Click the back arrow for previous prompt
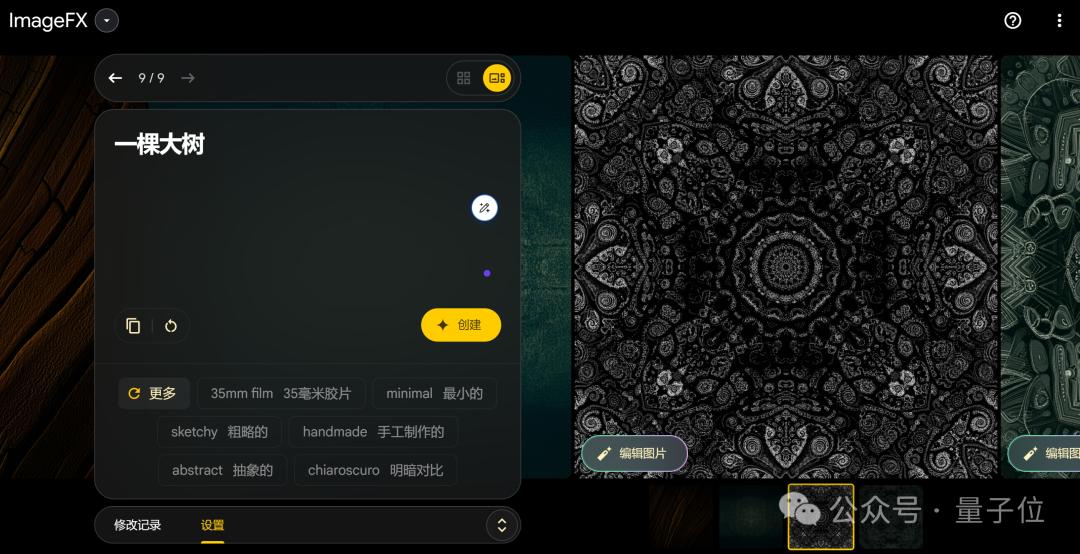The width and height of the screenshot is (1080, 554). click(115, 78)
